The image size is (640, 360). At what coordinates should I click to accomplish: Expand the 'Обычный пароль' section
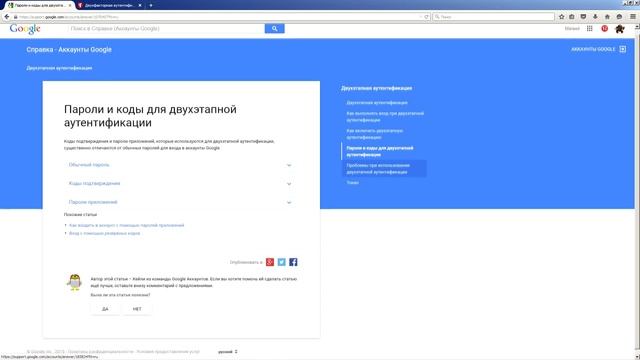[x=180, y=165]
